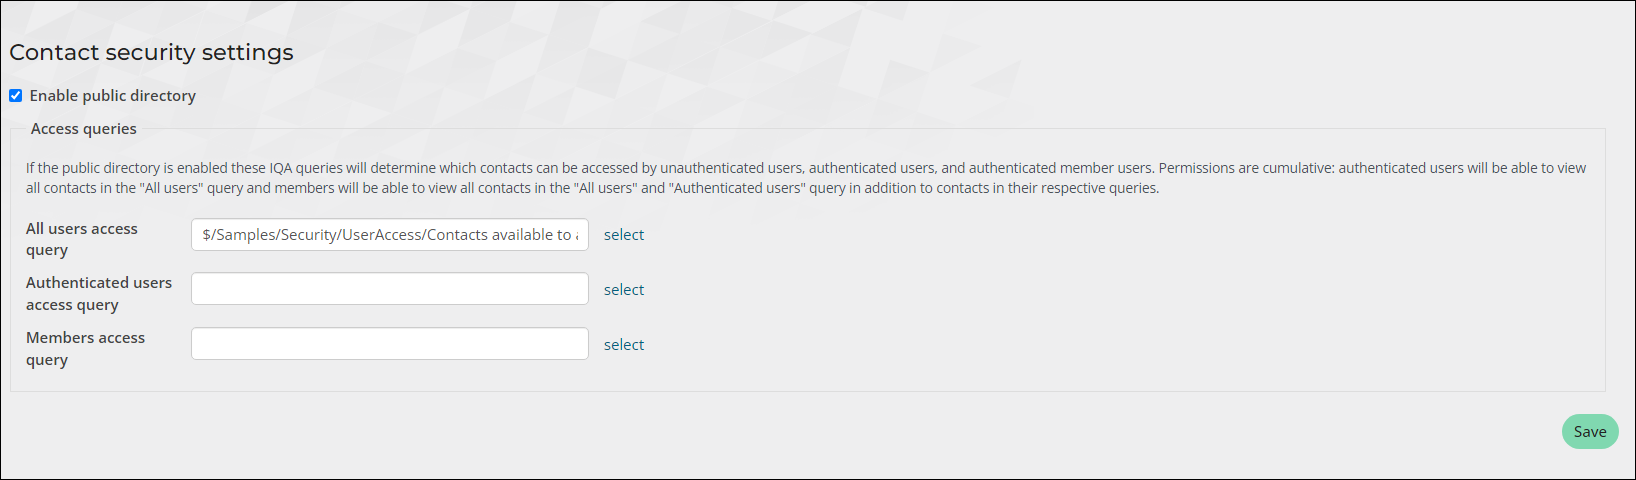This screenshot has height=480, width=1636.
Task: Click the word 'query' under All users access
Action: click(x=47, y=250)
